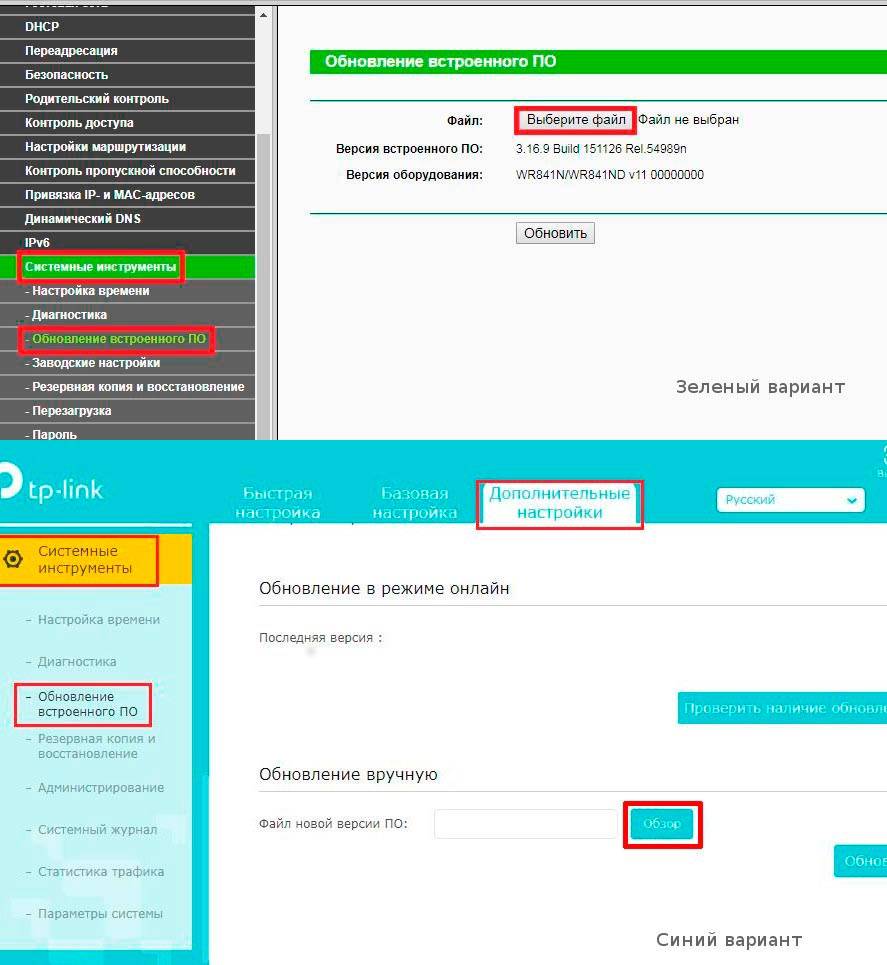Click the firmware file path input field

point(526,824)
